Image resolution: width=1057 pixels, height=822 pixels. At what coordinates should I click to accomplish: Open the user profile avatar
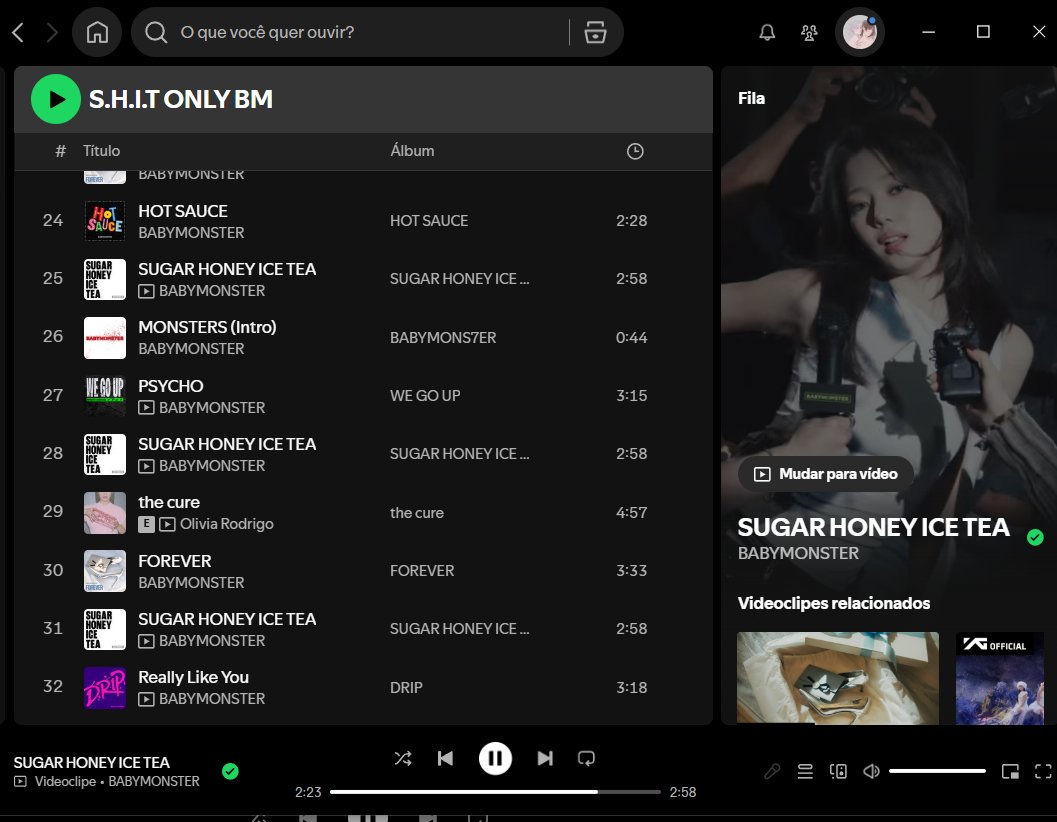pos(859,32)
